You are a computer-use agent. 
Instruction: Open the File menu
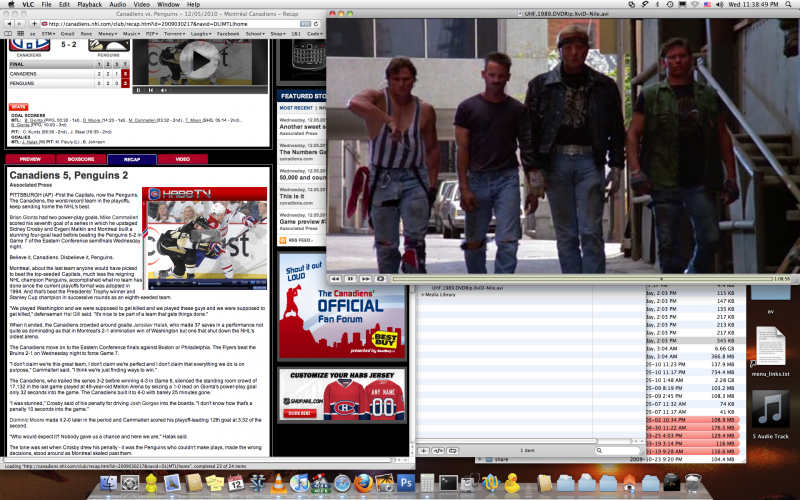[x=46, y=4]
